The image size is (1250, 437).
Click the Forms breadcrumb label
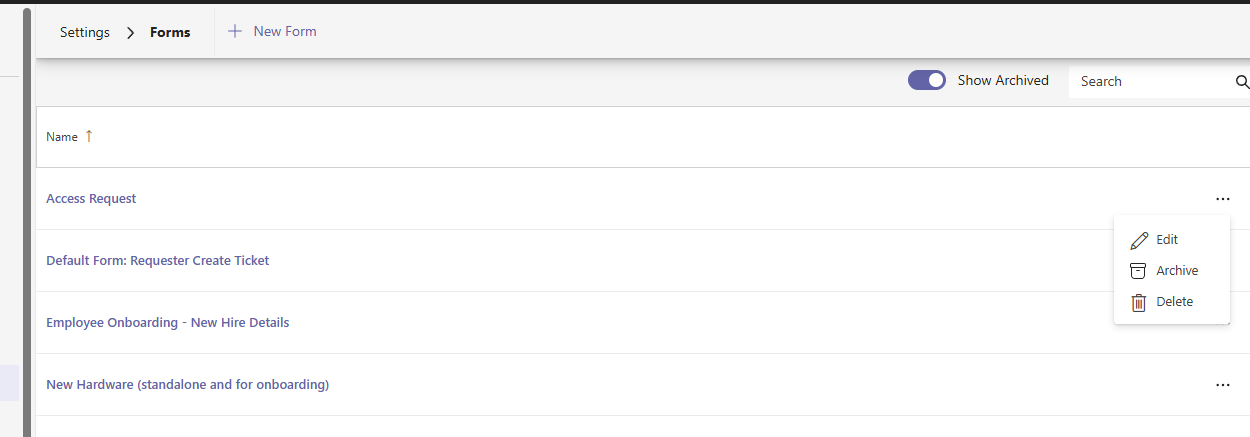170,32
